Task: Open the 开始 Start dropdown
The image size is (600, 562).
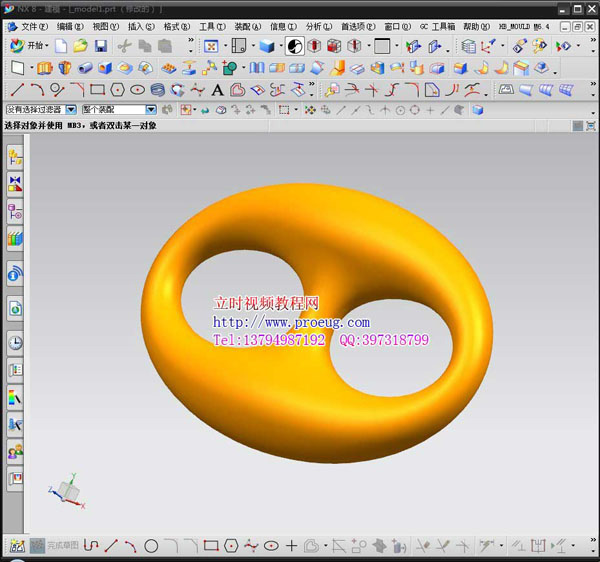Action: coord(29,46)
